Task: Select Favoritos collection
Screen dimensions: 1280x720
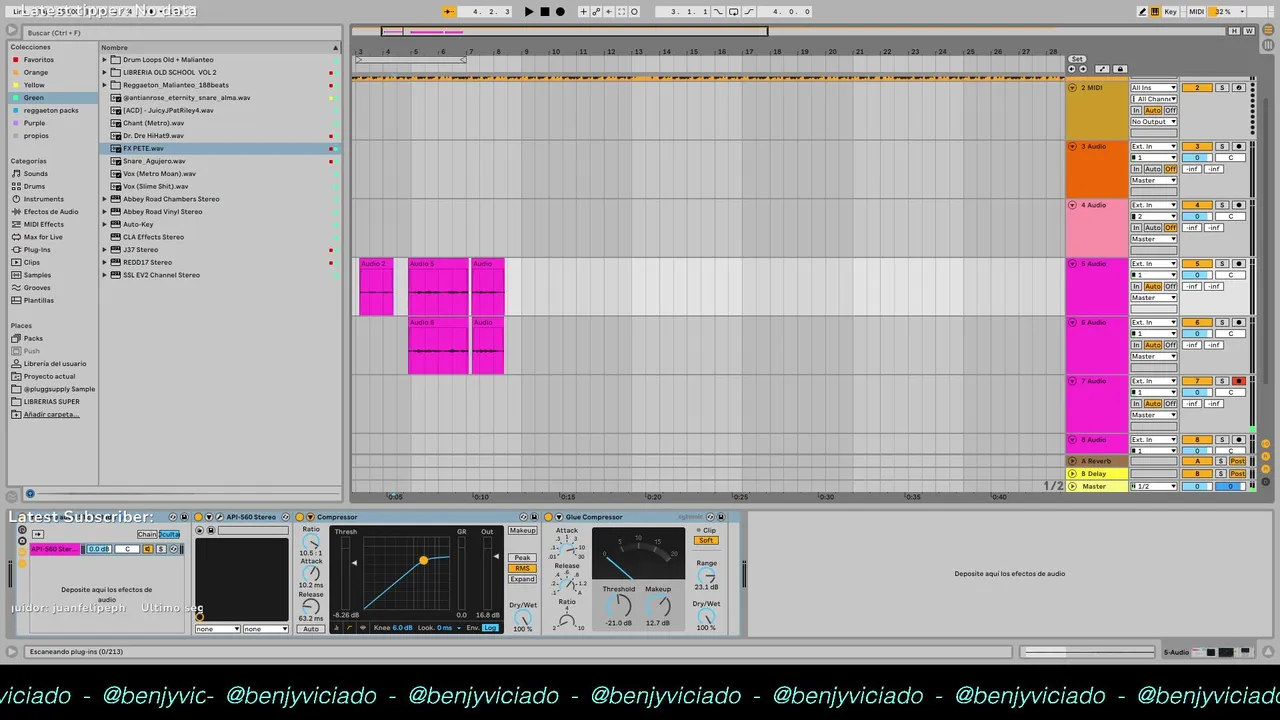Action: point(39,60)
